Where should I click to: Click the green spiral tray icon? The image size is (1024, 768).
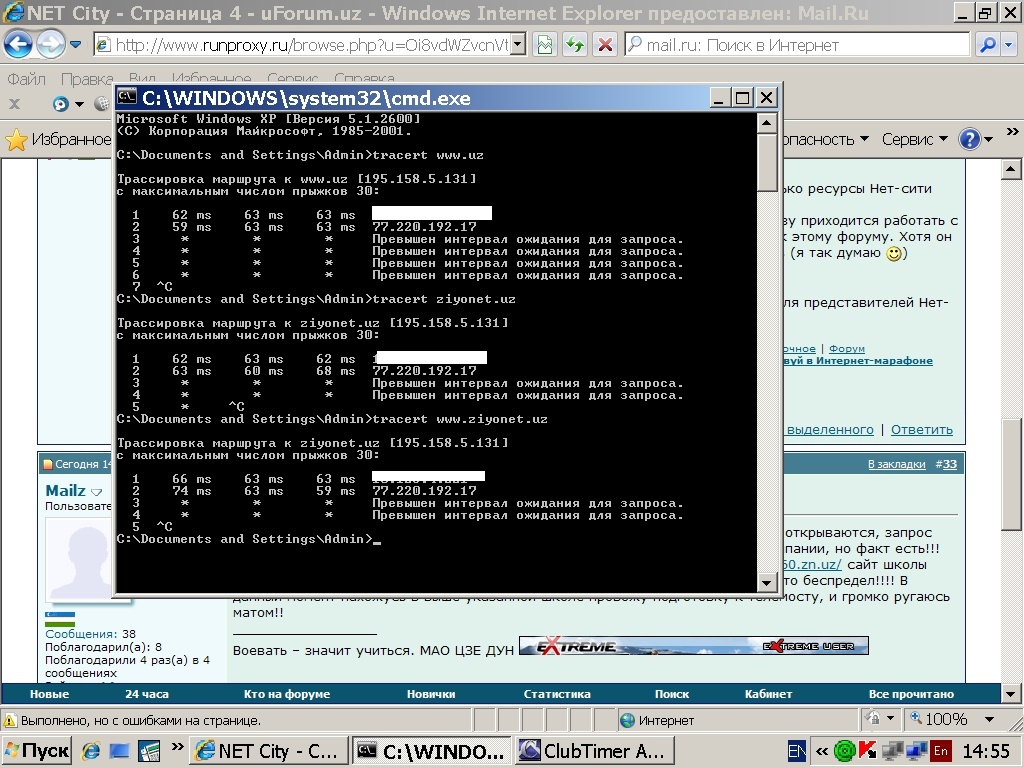pos(844,751)
